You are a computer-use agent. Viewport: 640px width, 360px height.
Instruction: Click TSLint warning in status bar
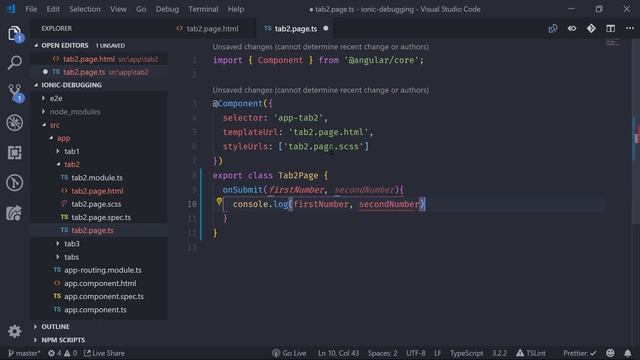[531, 353]
